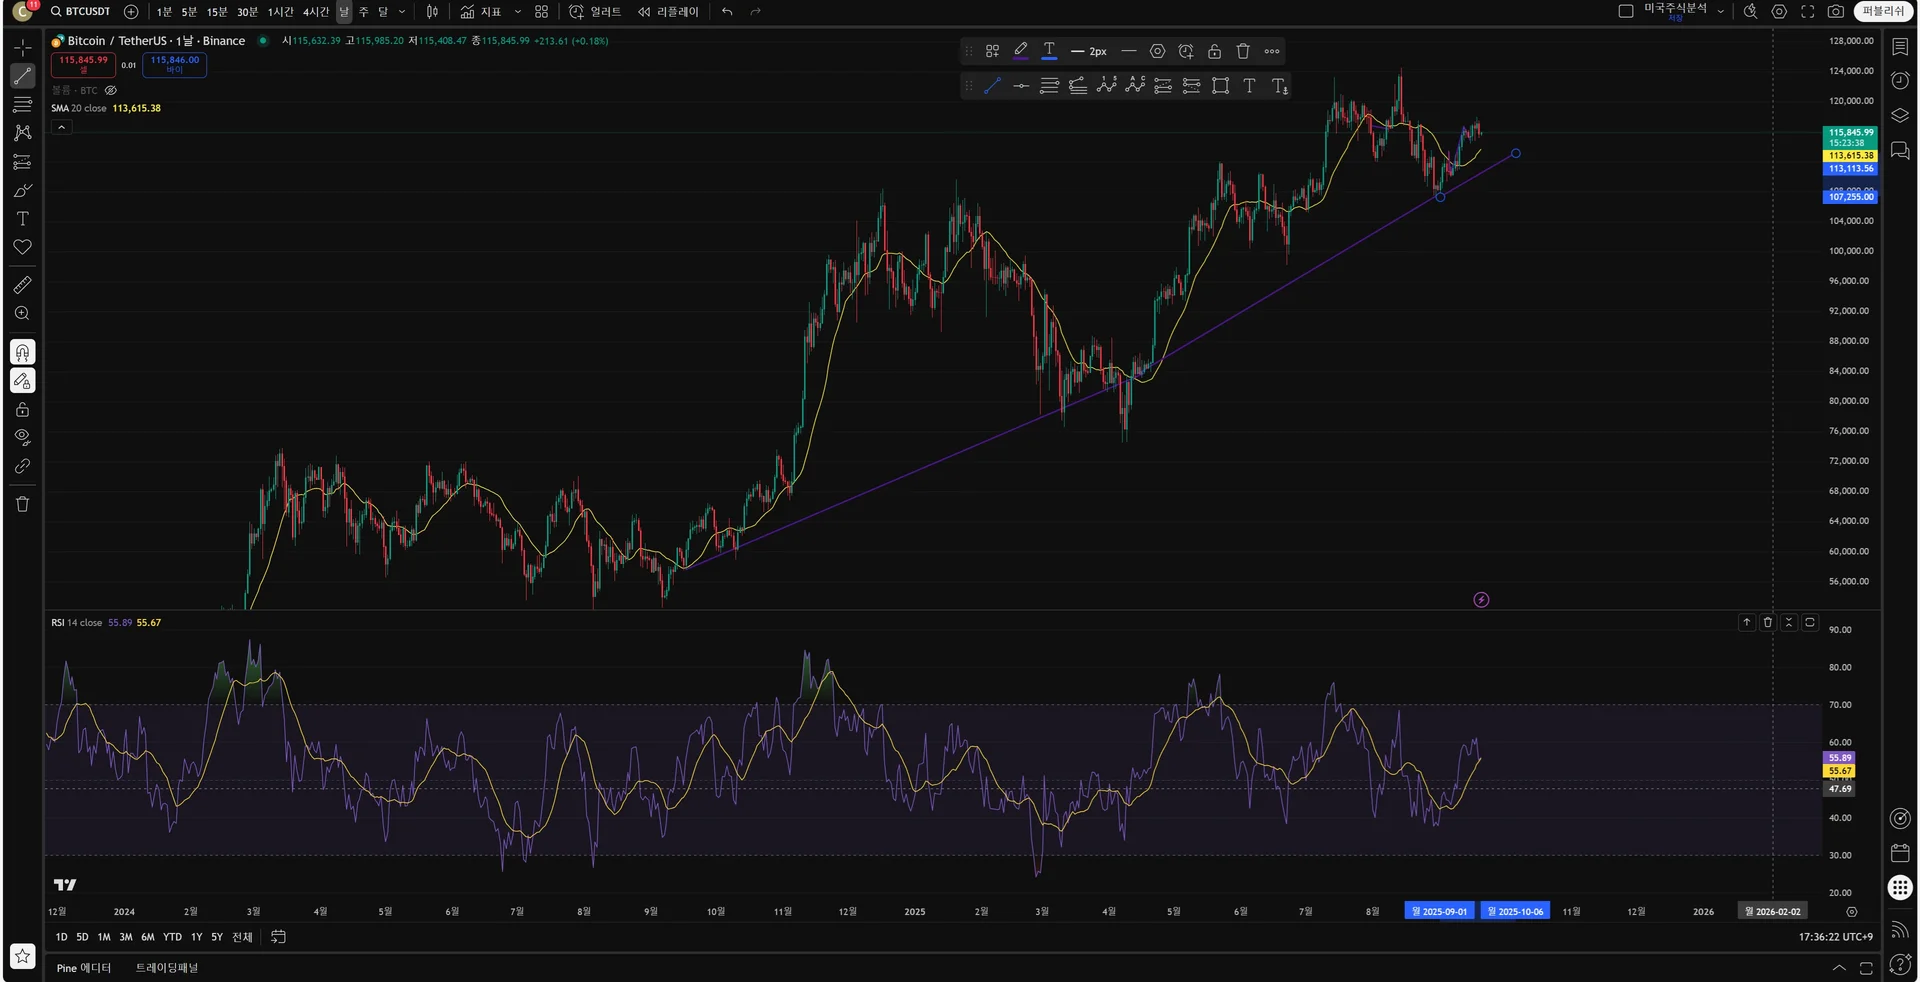
Task: Open the Pine 에디터 tab
Action: point(84,968)
